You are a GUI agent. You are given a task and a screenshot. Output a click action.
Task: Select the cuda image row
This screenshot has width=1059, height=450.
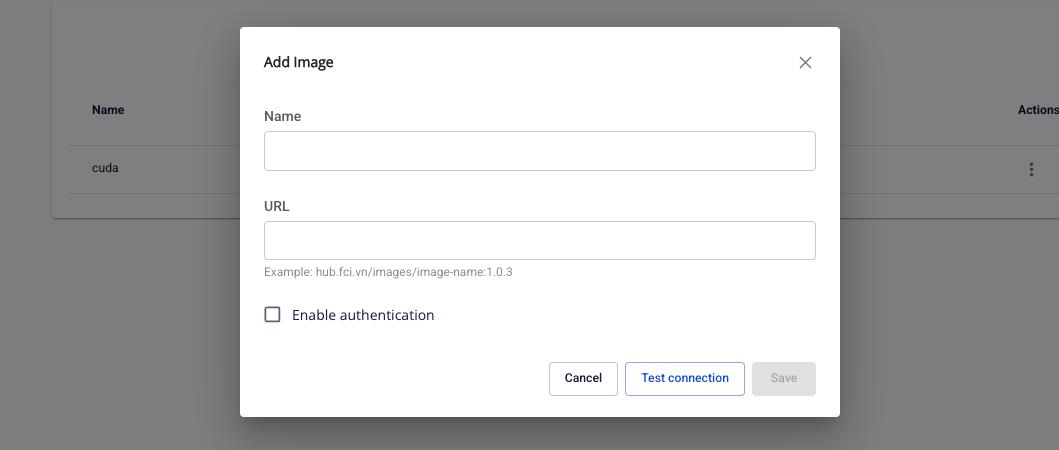pos(105,168)
